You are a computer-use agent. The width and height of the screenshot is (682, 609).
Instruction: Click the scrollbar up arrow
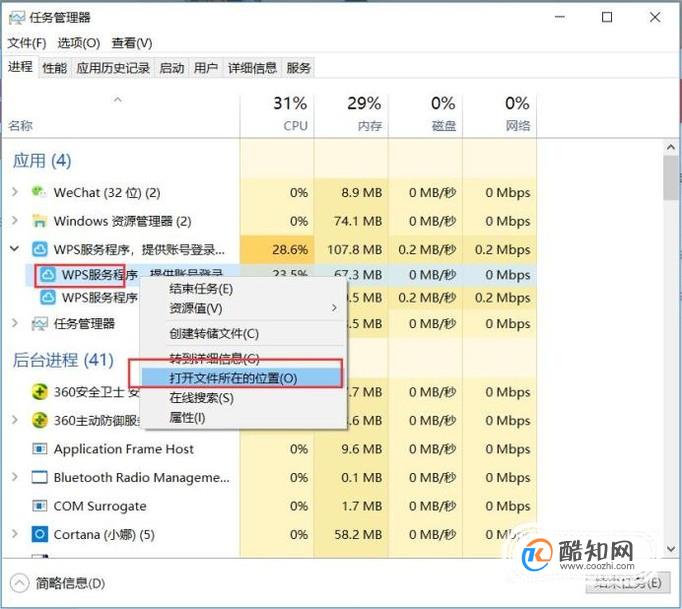671,147
